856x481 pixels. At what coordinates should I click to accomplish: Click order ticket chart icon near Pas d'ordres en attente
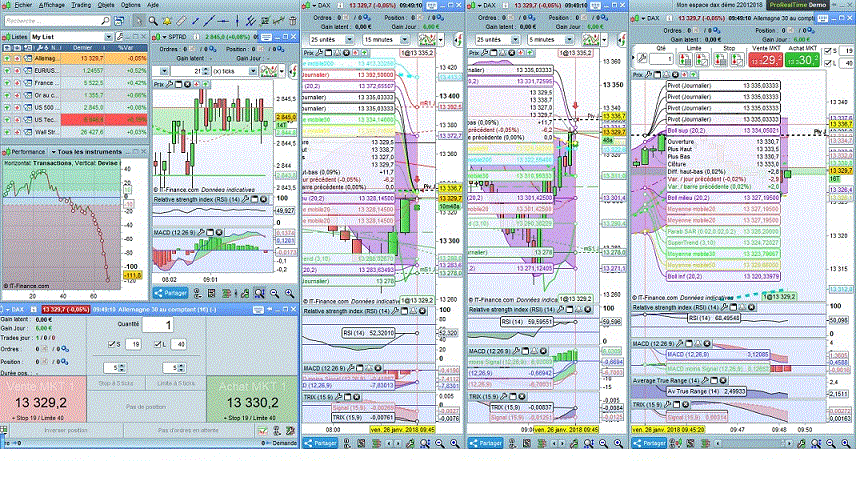click(x=263, y=431)
